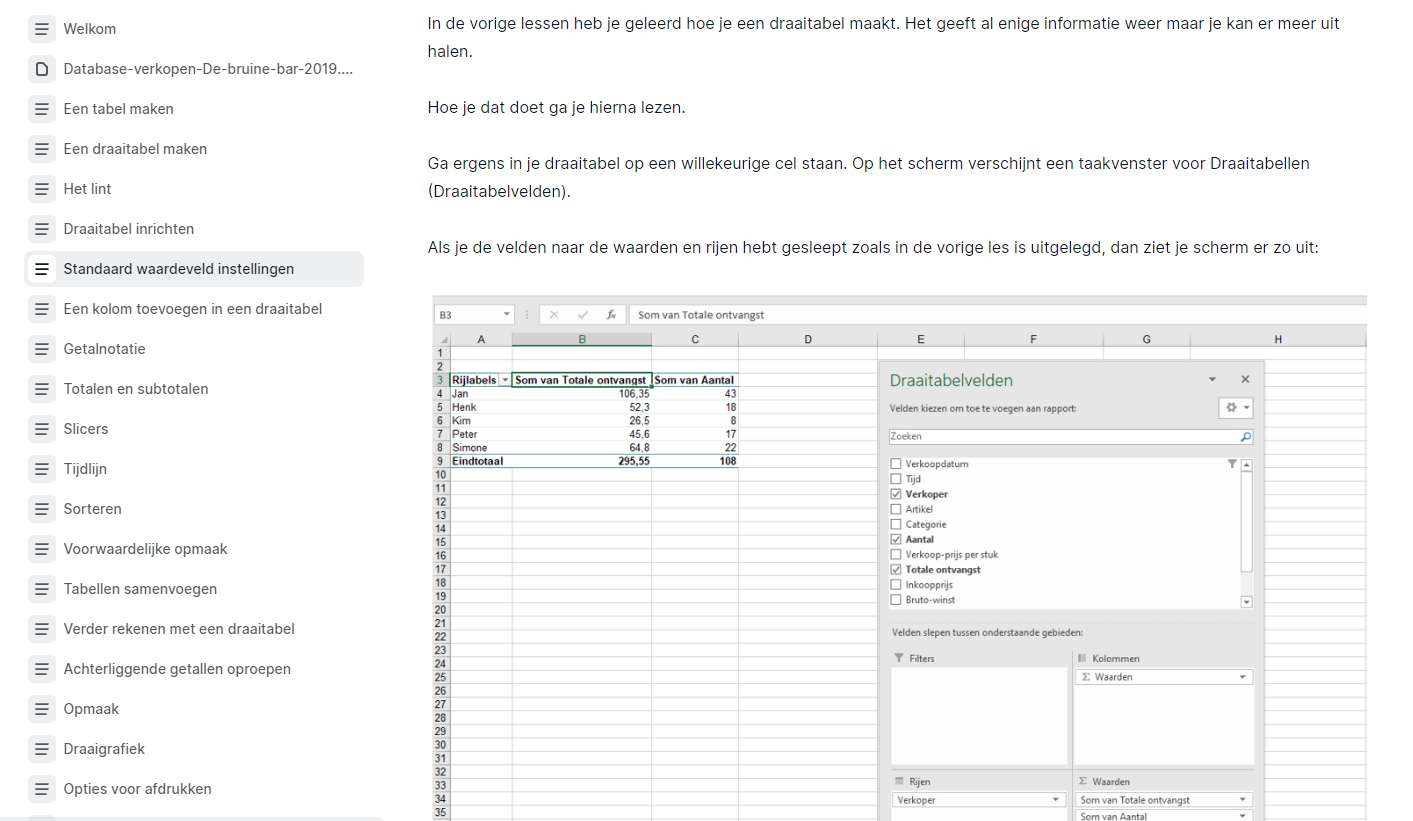Click the icon beside Opmaak lesson
The width and height of the screenshot is (1413, 821).
[x=41, y=709]
